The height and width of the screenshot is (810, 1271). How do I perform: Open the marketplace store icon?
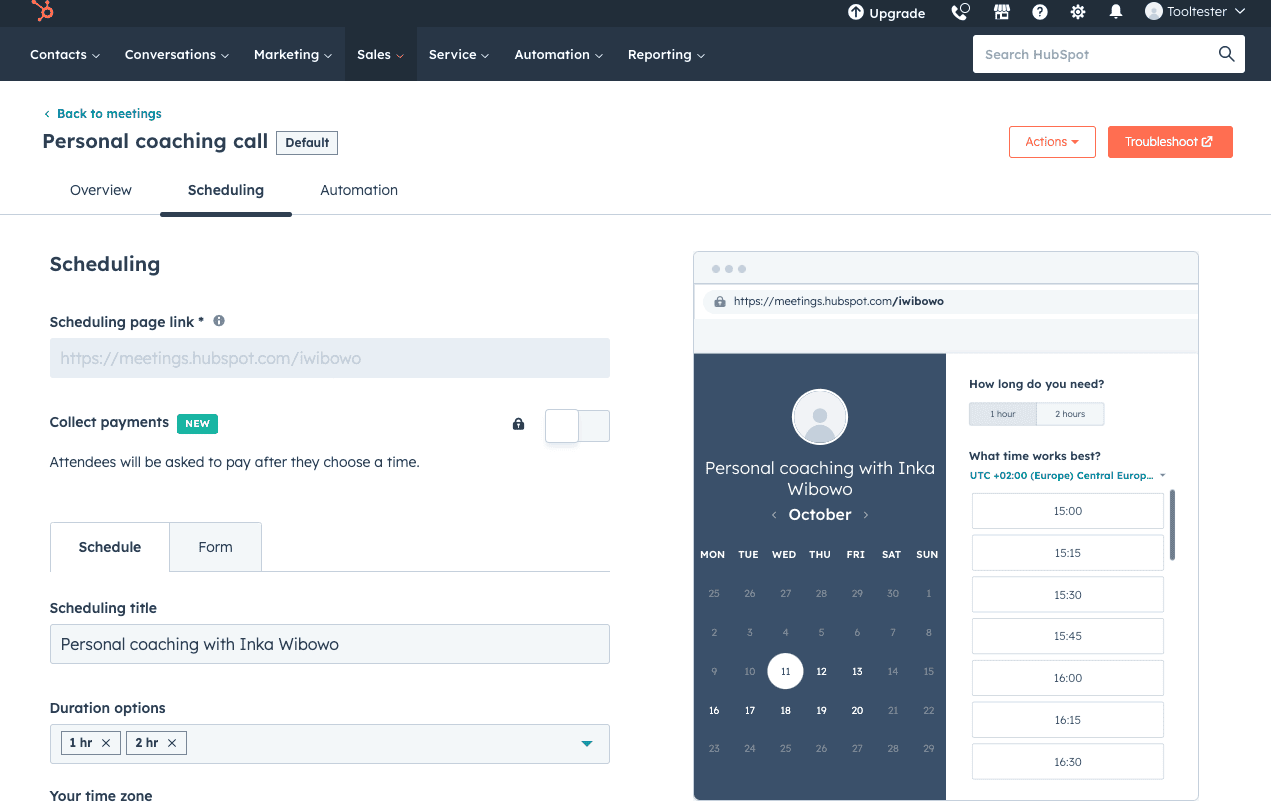point(1002,12)
